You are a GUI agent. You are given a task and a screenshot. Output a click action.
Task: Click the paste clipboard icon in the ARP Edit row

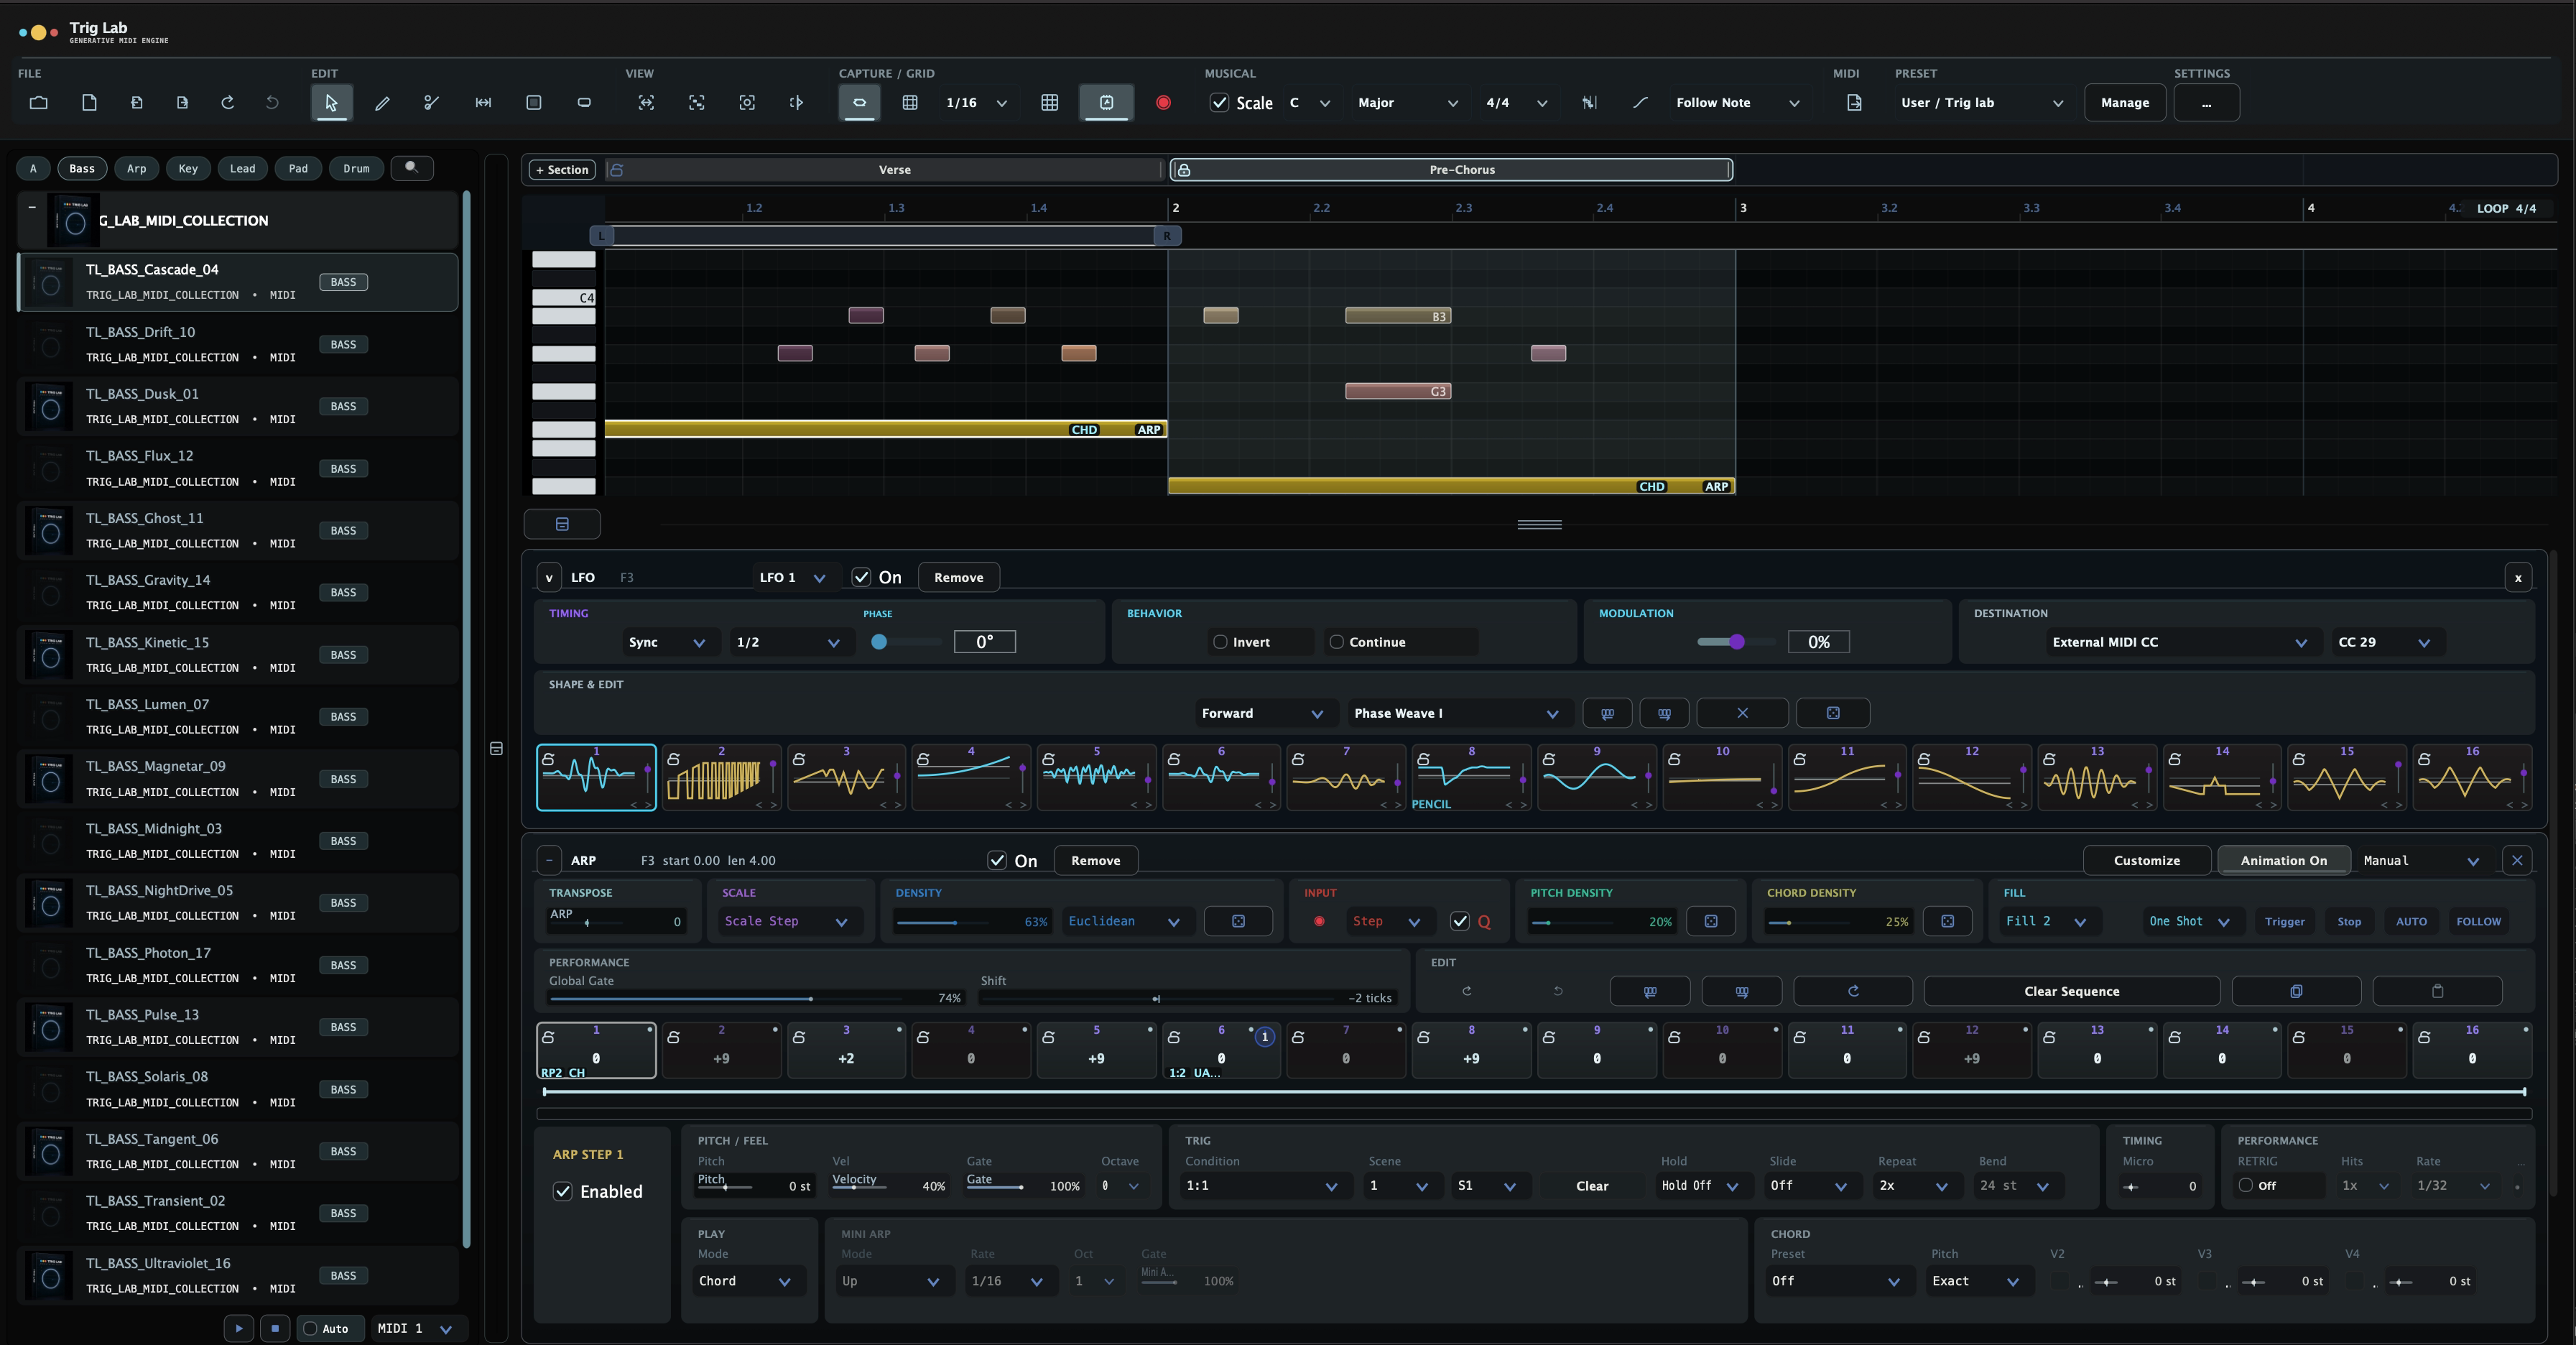click(x=2437, y=991)
